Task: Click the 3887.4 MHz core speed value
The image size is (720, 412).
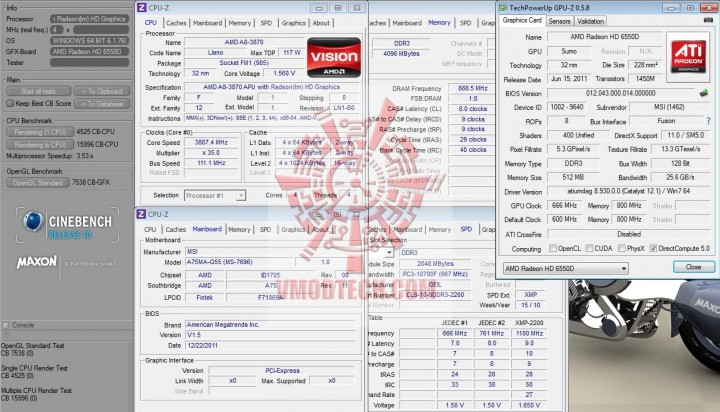Action: coord(211,142)
